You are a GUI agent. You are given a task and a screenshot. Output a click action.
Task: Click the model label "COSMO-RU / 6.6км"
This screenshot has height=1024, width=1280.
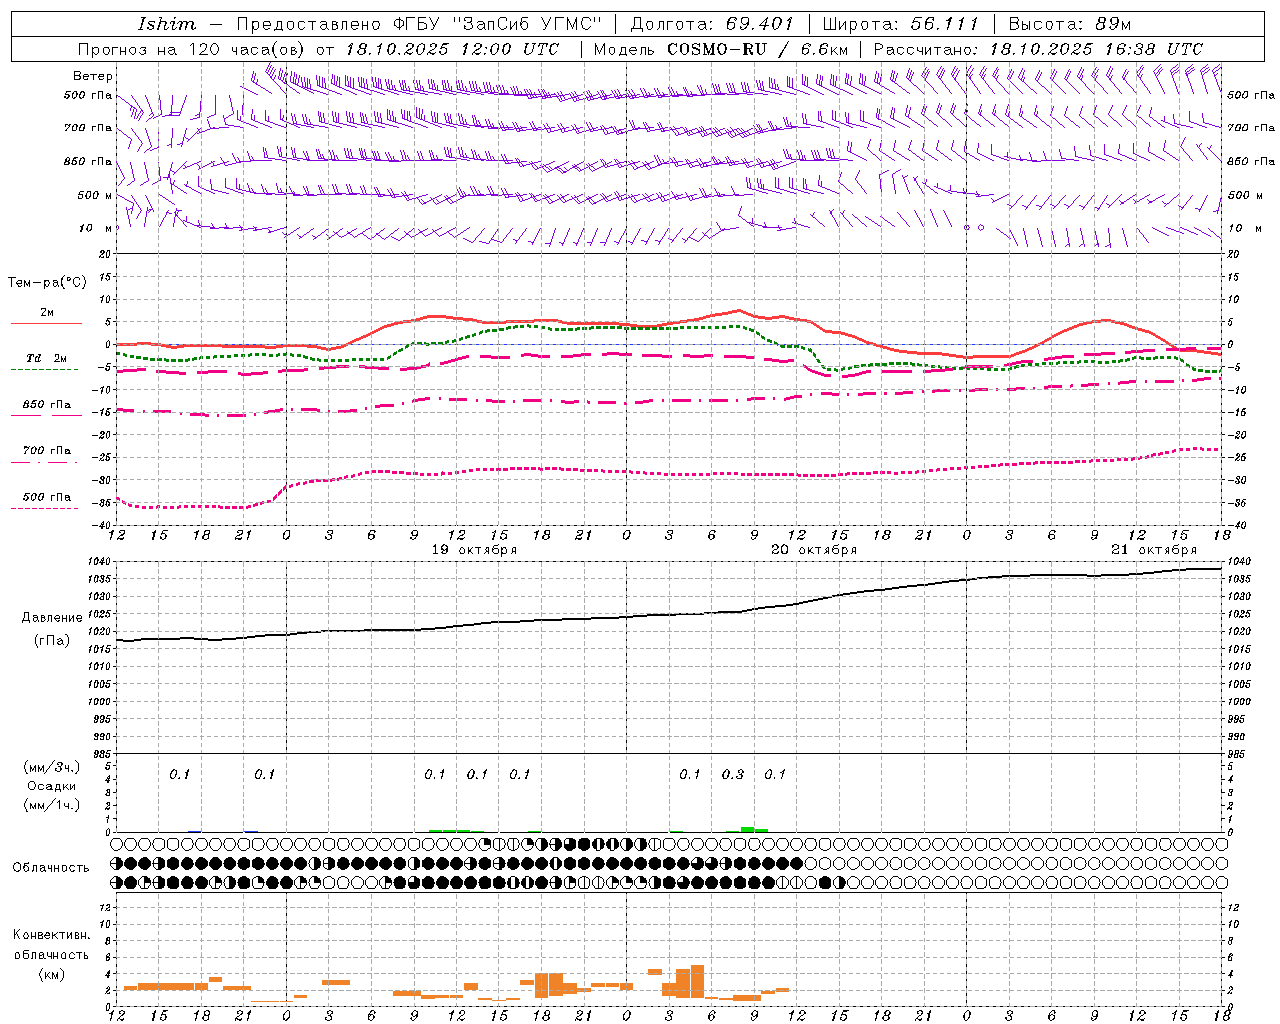758,49
